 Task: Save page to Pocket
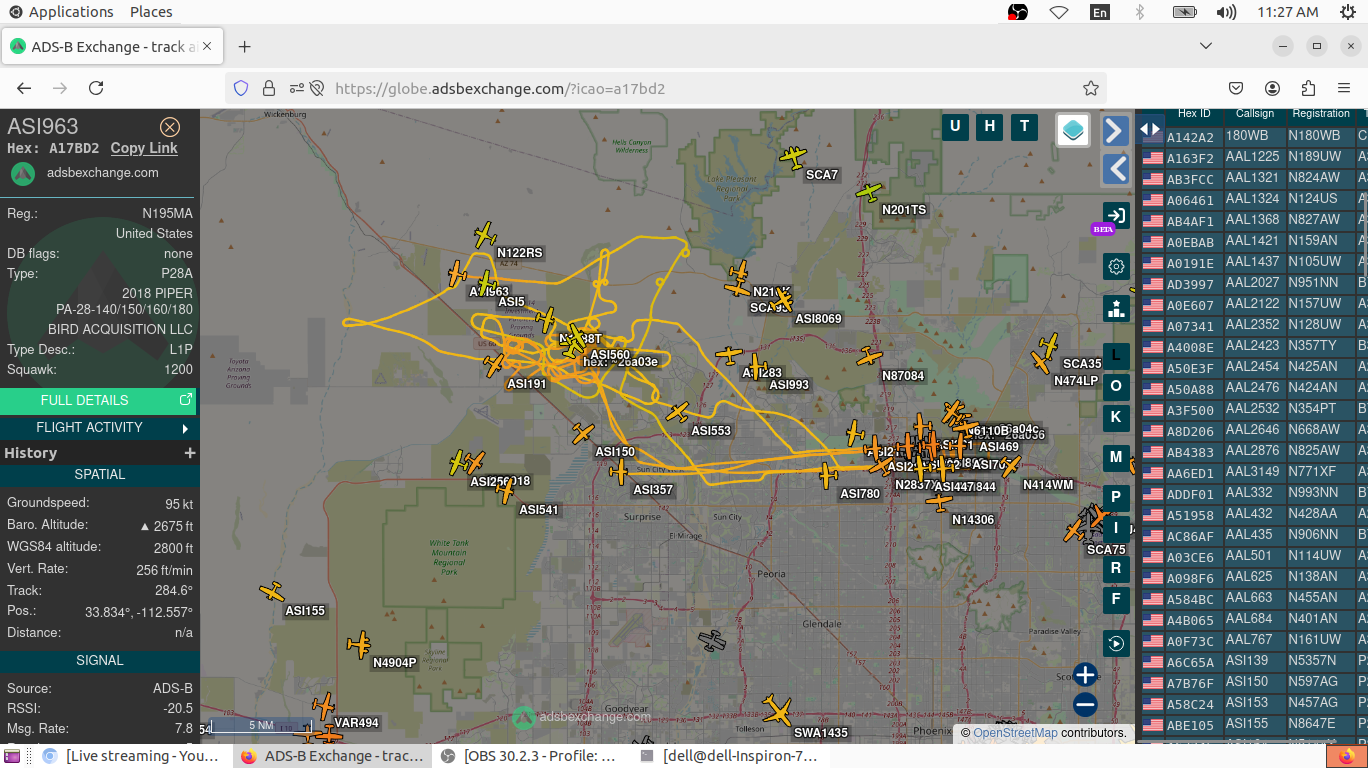(x=1236, y=88)
